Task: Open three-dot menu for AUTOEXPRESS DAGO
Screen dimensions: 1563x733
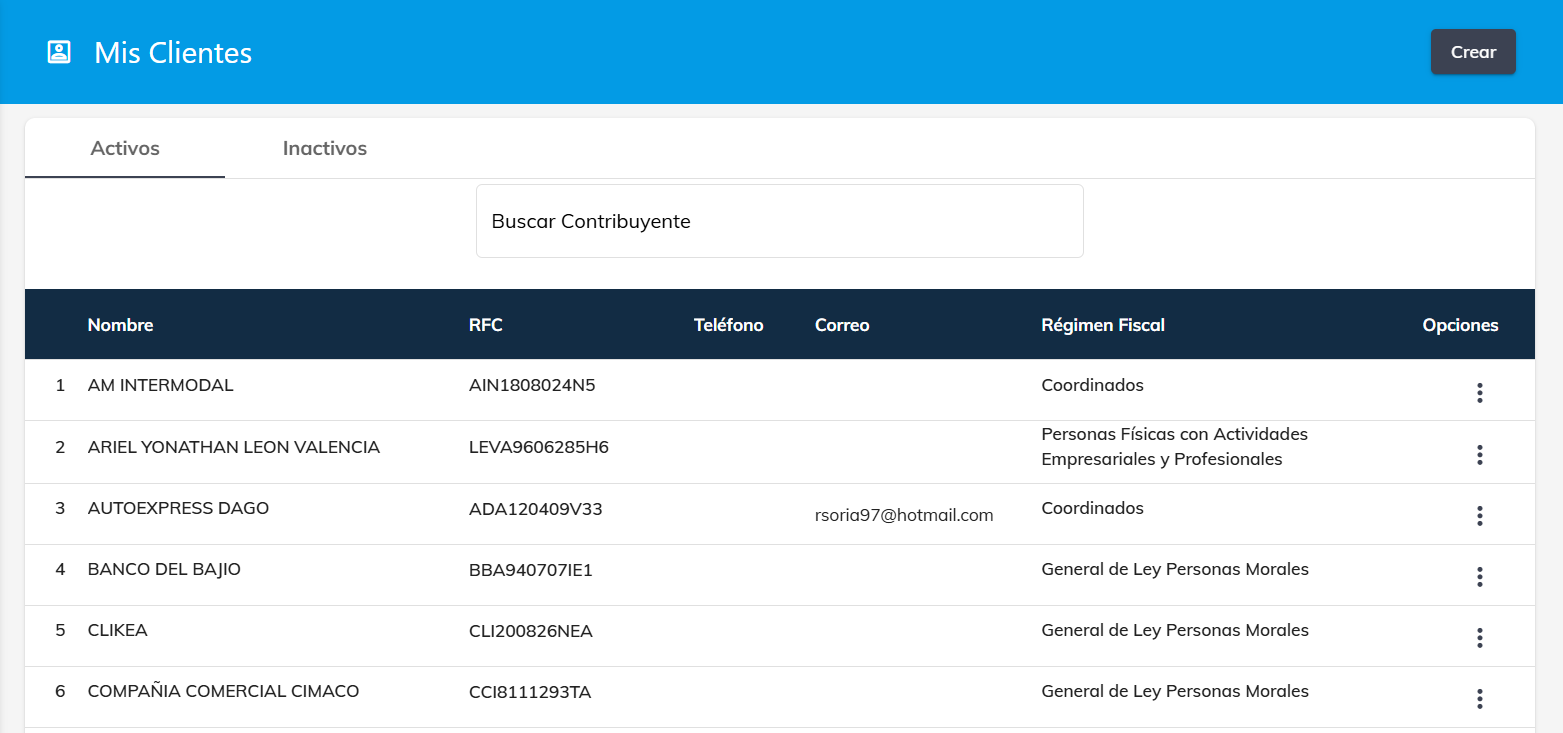Action: pyautogui.click(x=1479, y=516)
